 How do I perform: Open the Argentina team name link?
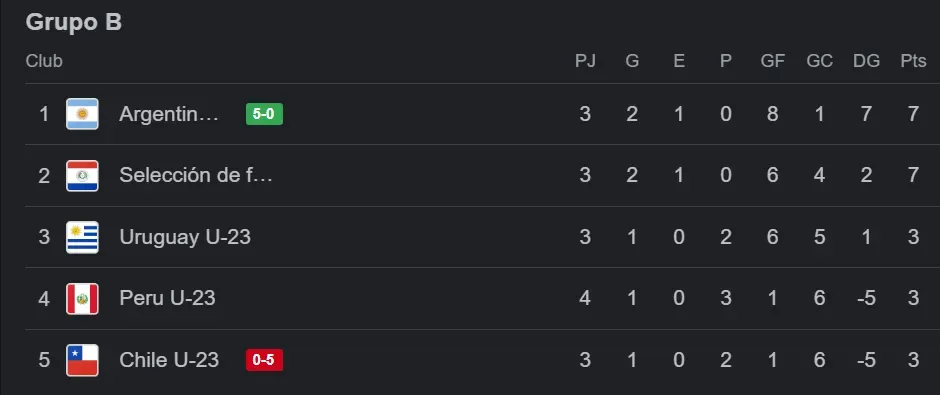pos(169,114)
